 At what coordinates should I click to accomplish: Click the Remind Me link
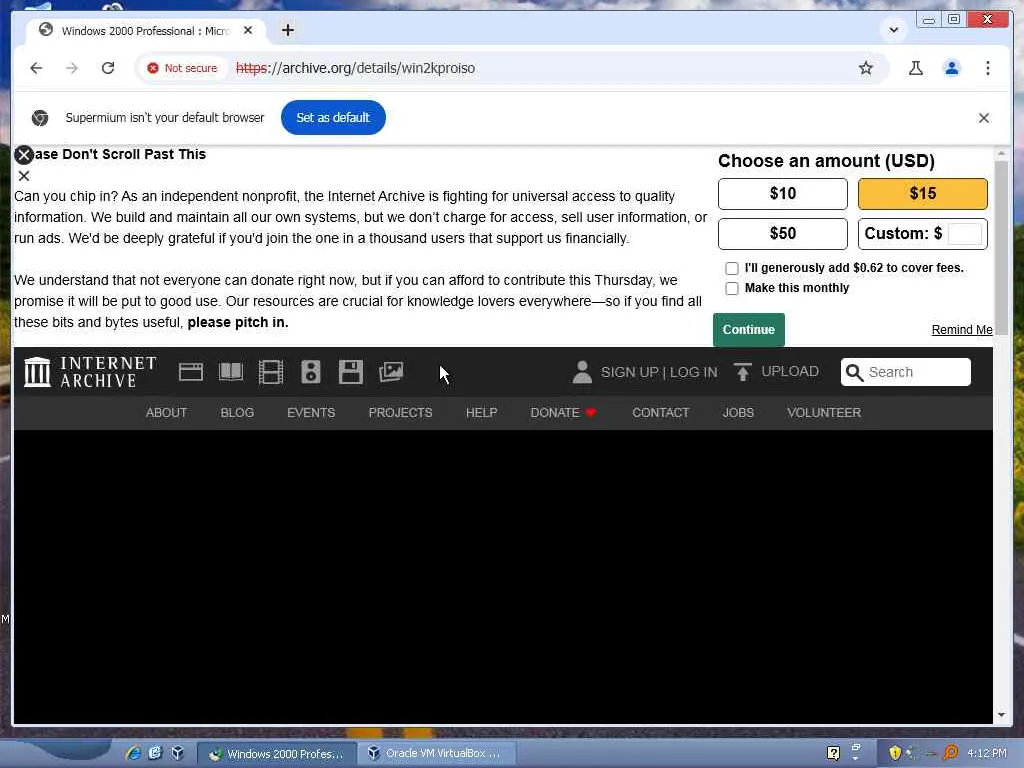click(x=961, y=330)
